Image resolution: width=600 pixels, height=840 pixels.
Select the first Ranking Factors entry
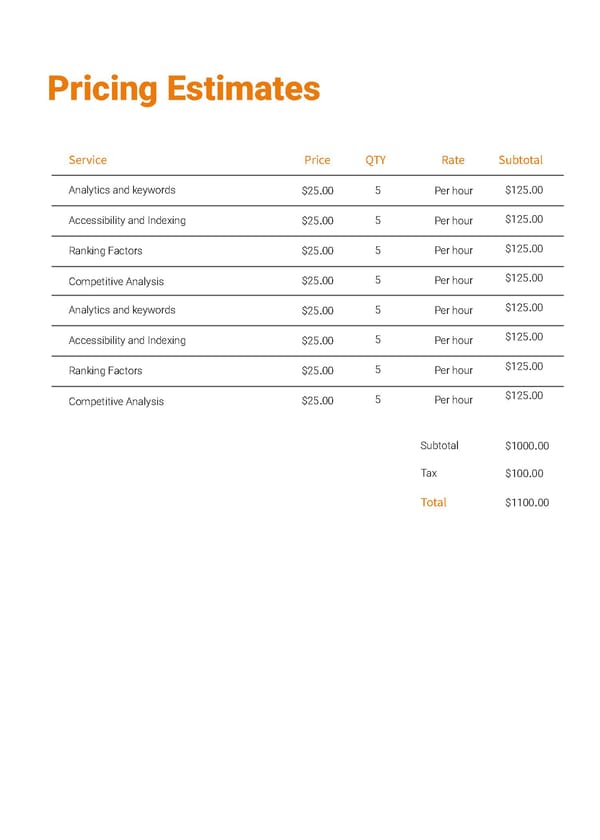pos(105,251)
